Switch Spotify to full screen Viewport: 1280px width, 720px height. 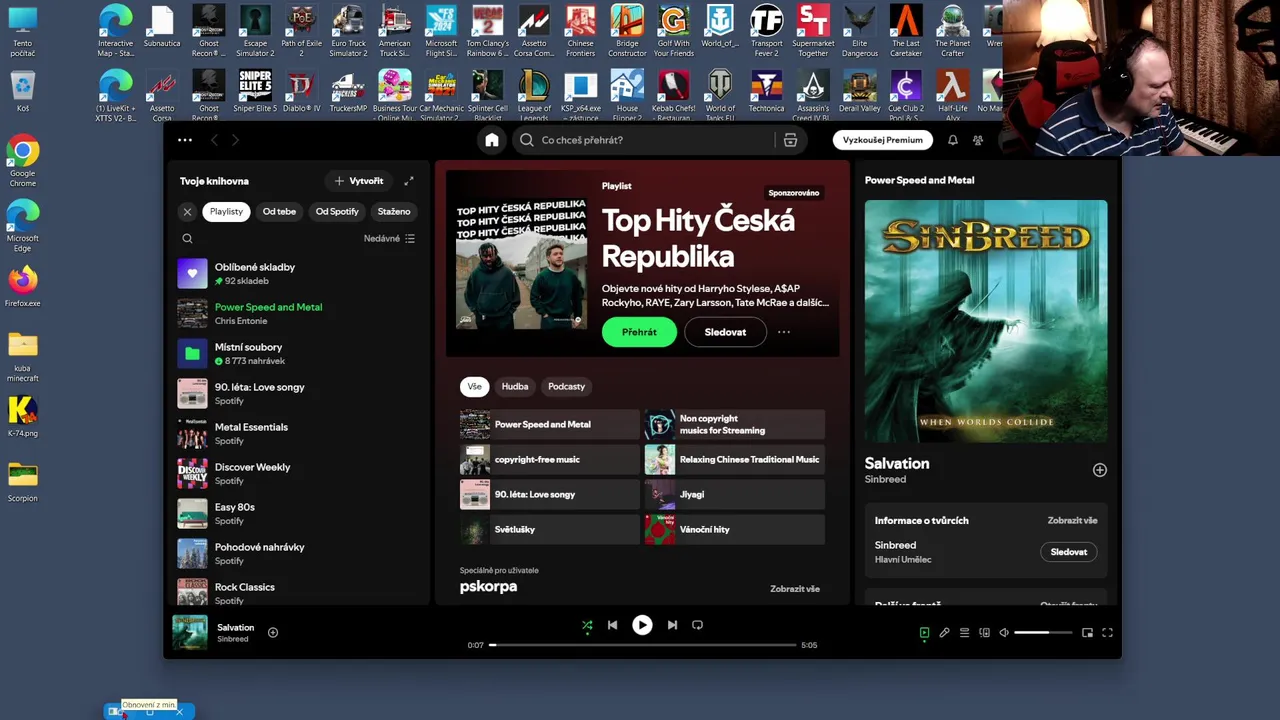click(x=1107, y=633)
